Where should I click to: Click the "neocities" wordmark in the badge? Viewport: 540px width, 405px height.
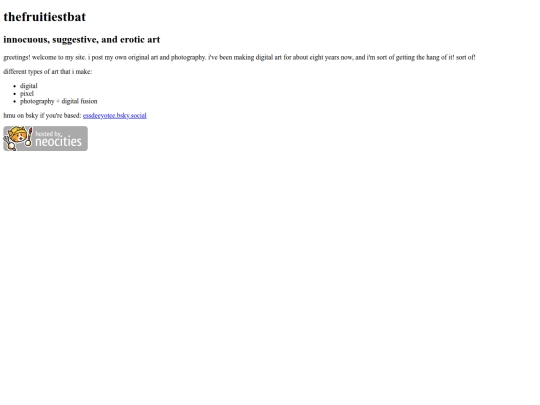[x=59, y=142]
